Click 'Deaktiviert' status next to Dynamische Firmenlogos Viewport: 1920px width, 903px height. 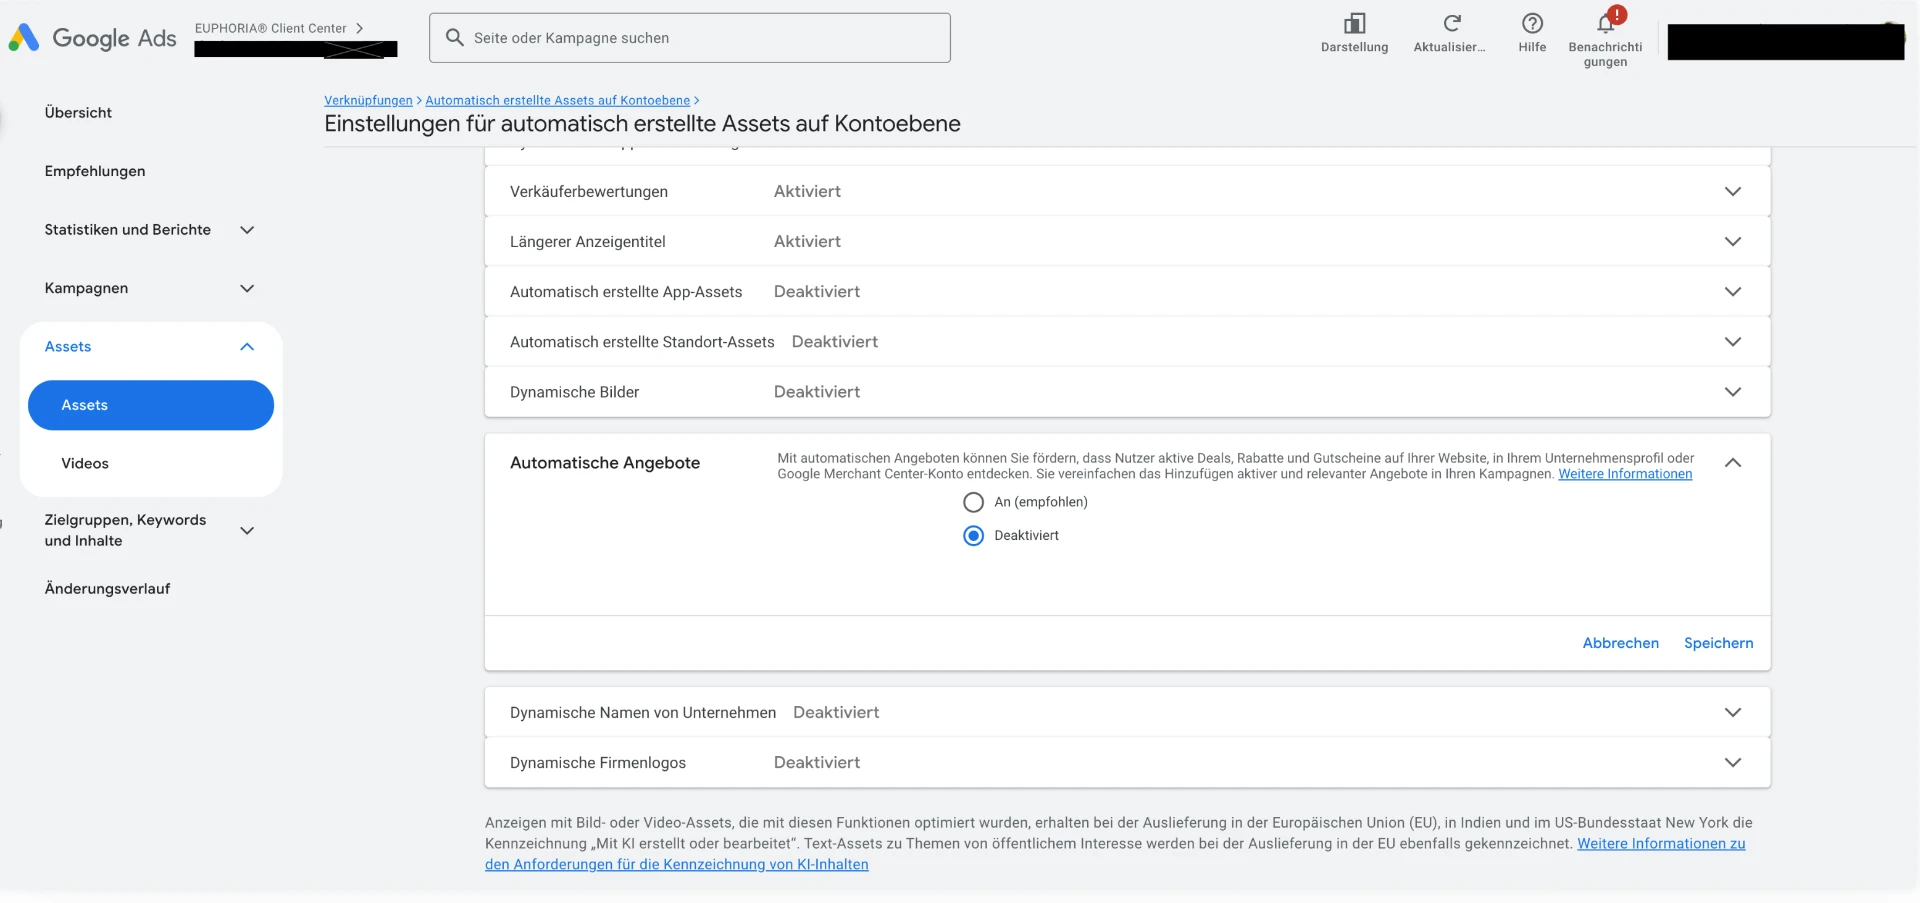[x=817, y=762]
